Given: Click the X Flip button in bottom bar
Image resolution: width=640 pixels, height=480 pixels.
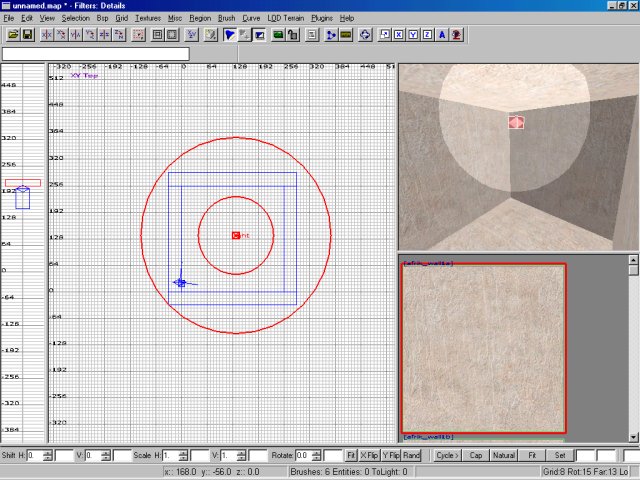Looking at the screenshot, I should click(x=369, y=455).
